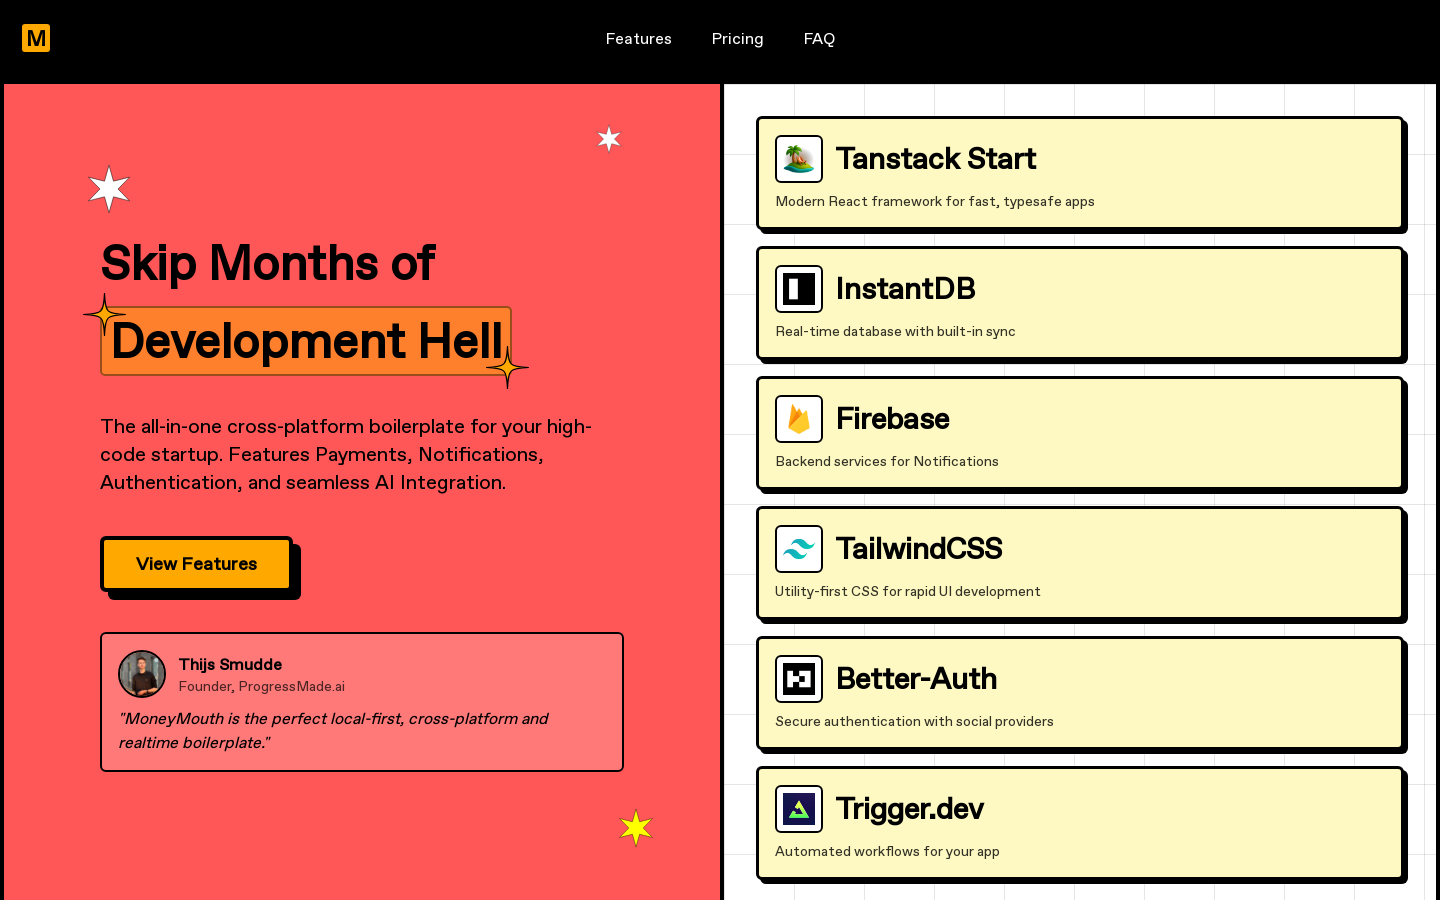Click the View Features button
1440x900 pixels.
point(196,564)
